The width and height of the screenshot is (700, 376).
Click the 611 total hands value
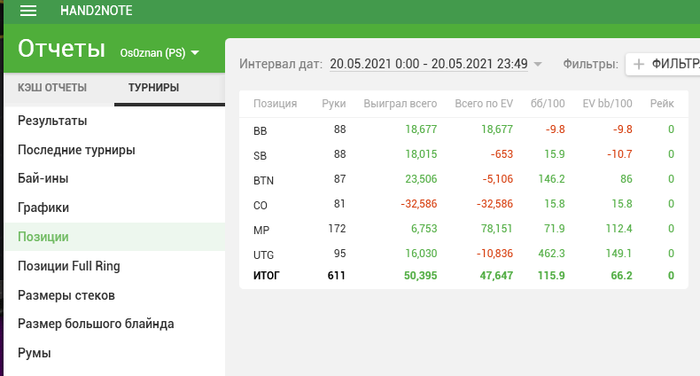pos(337,276)
